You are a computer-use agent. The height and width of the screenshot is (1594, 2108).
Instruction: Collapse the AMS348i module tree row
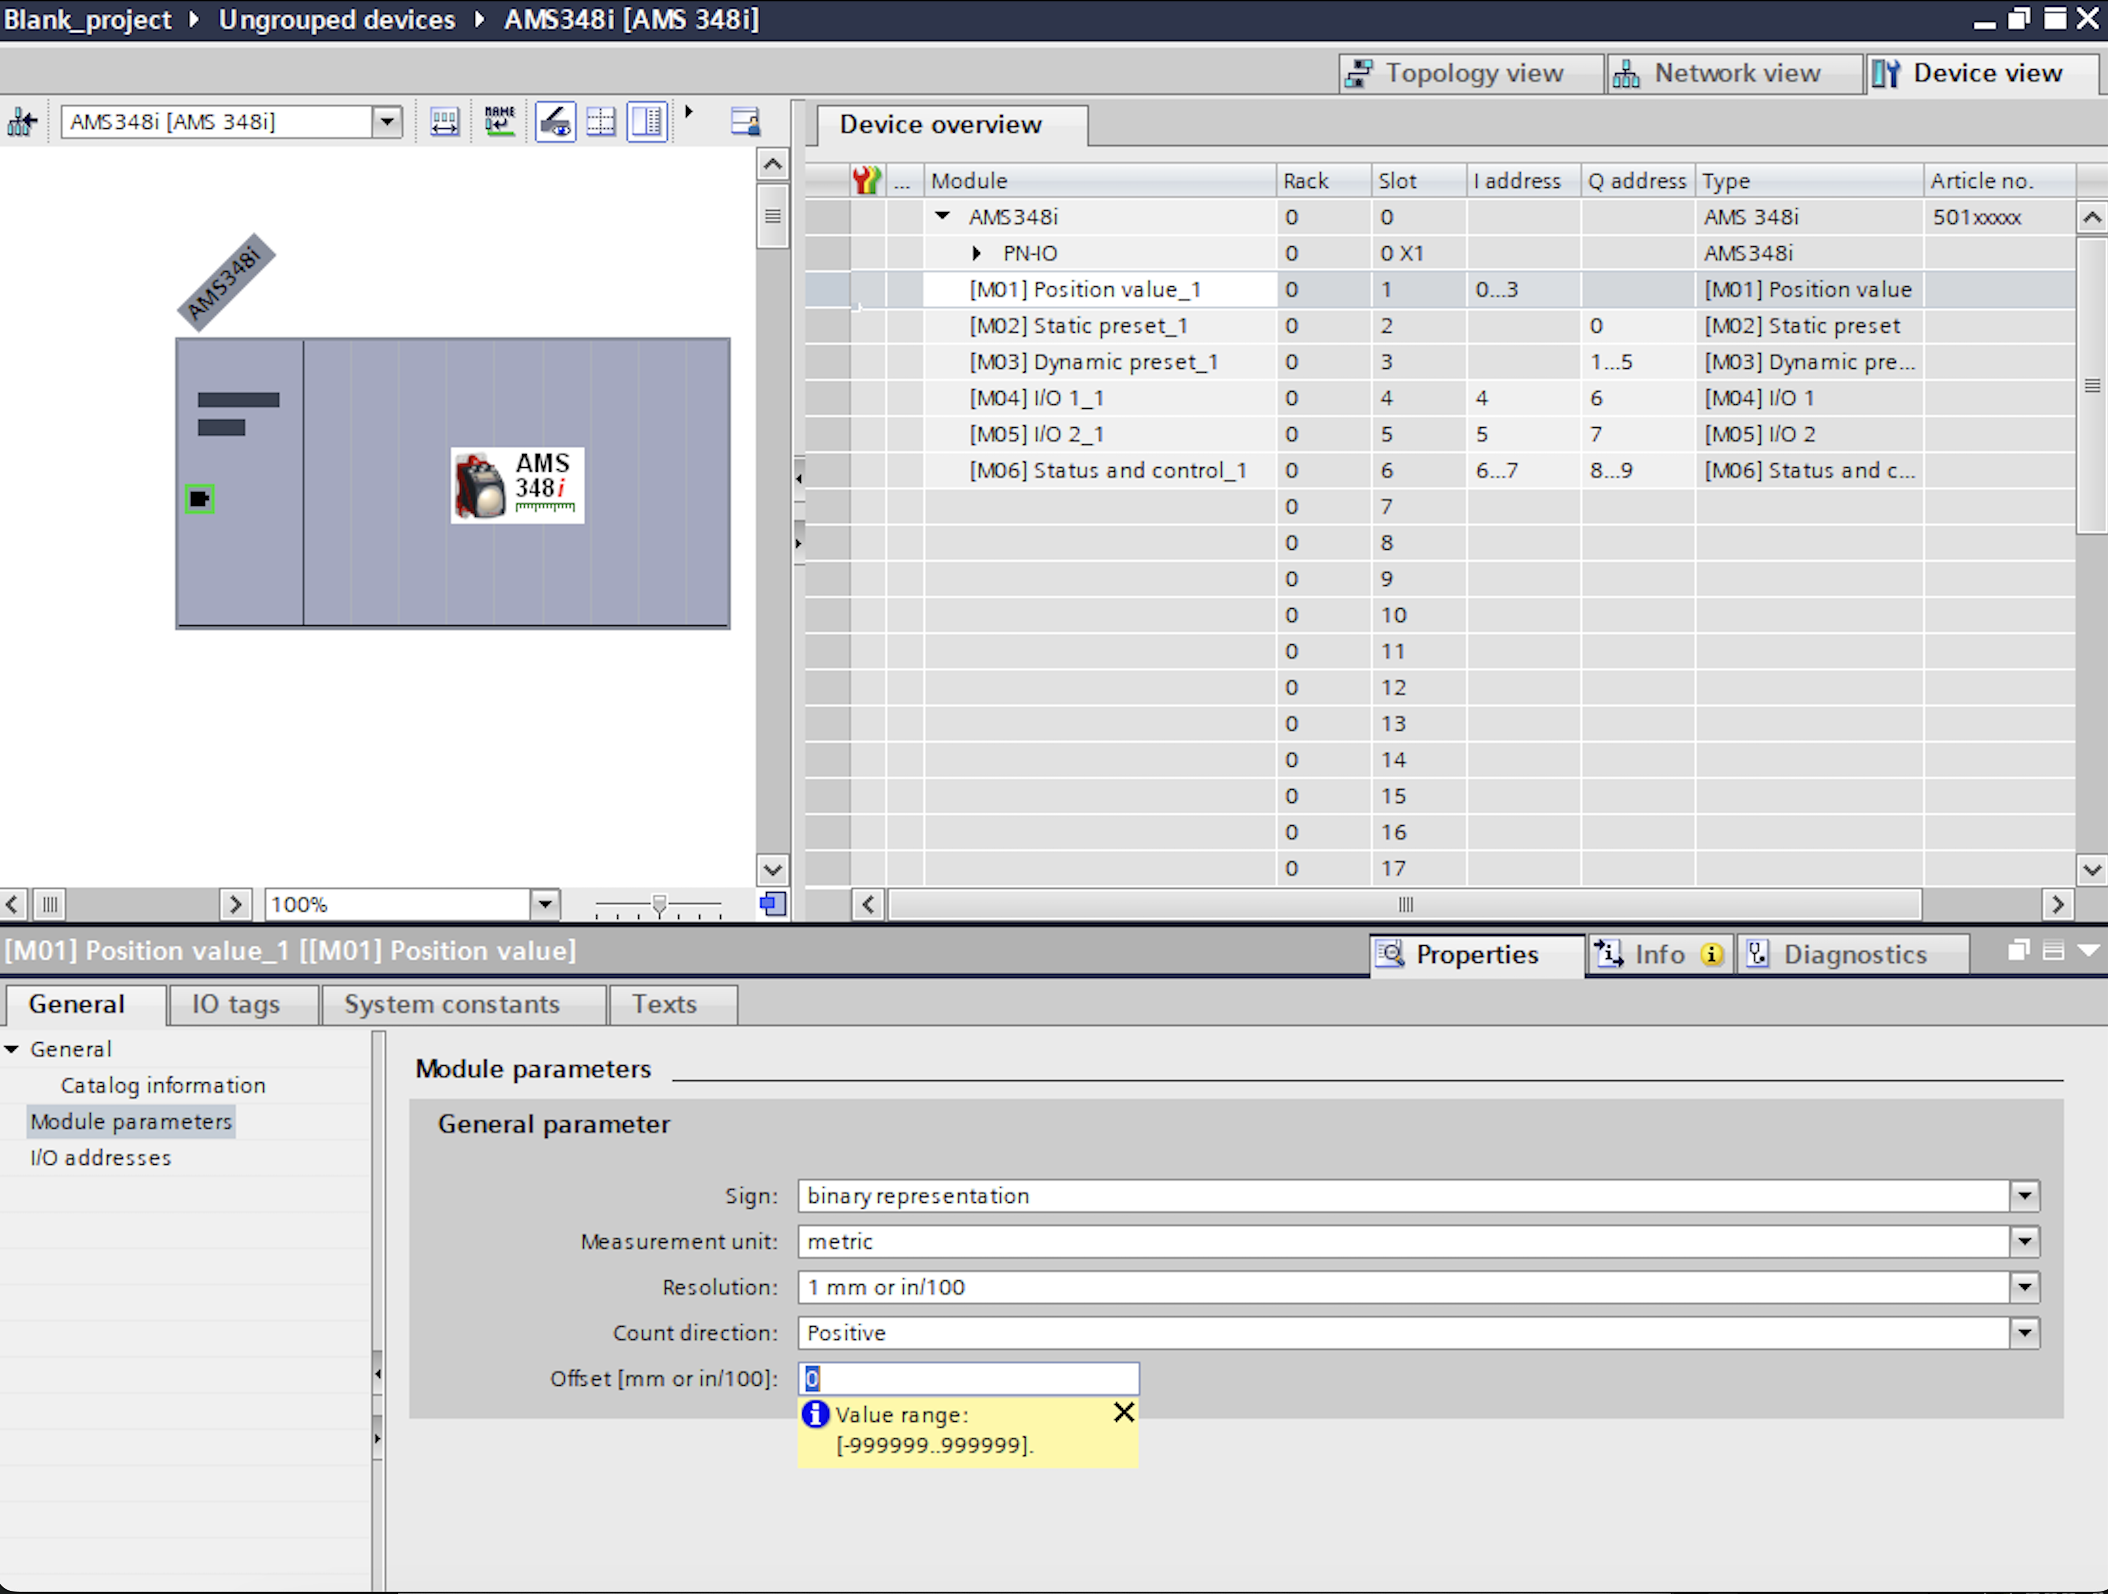tap(942, 216)
